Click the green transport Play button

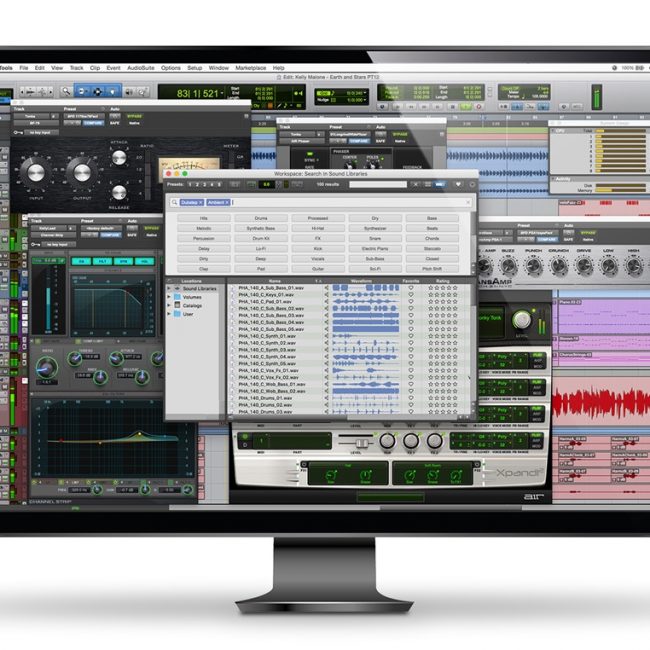click(466, 107)
